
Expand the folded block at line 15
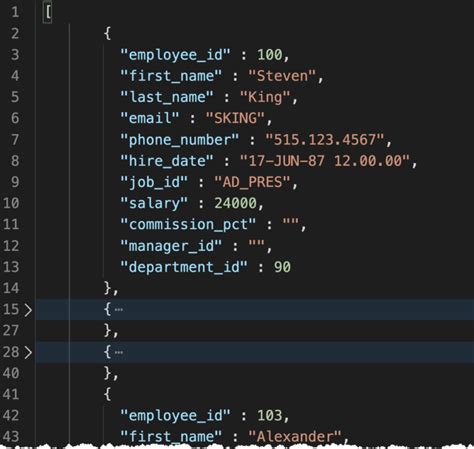pyautogui.click(x=28, y=310)
